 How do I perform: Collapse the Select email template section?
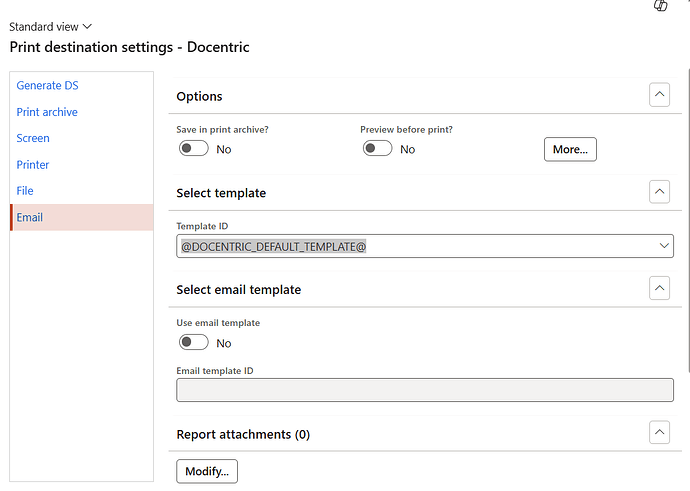659,288
